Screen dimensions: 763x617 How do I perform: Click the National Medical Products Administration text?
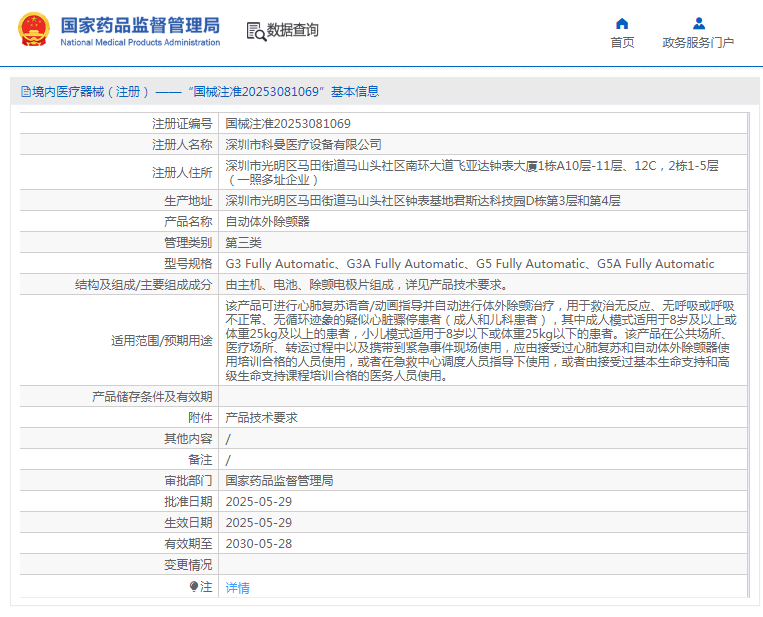point(140,42)
